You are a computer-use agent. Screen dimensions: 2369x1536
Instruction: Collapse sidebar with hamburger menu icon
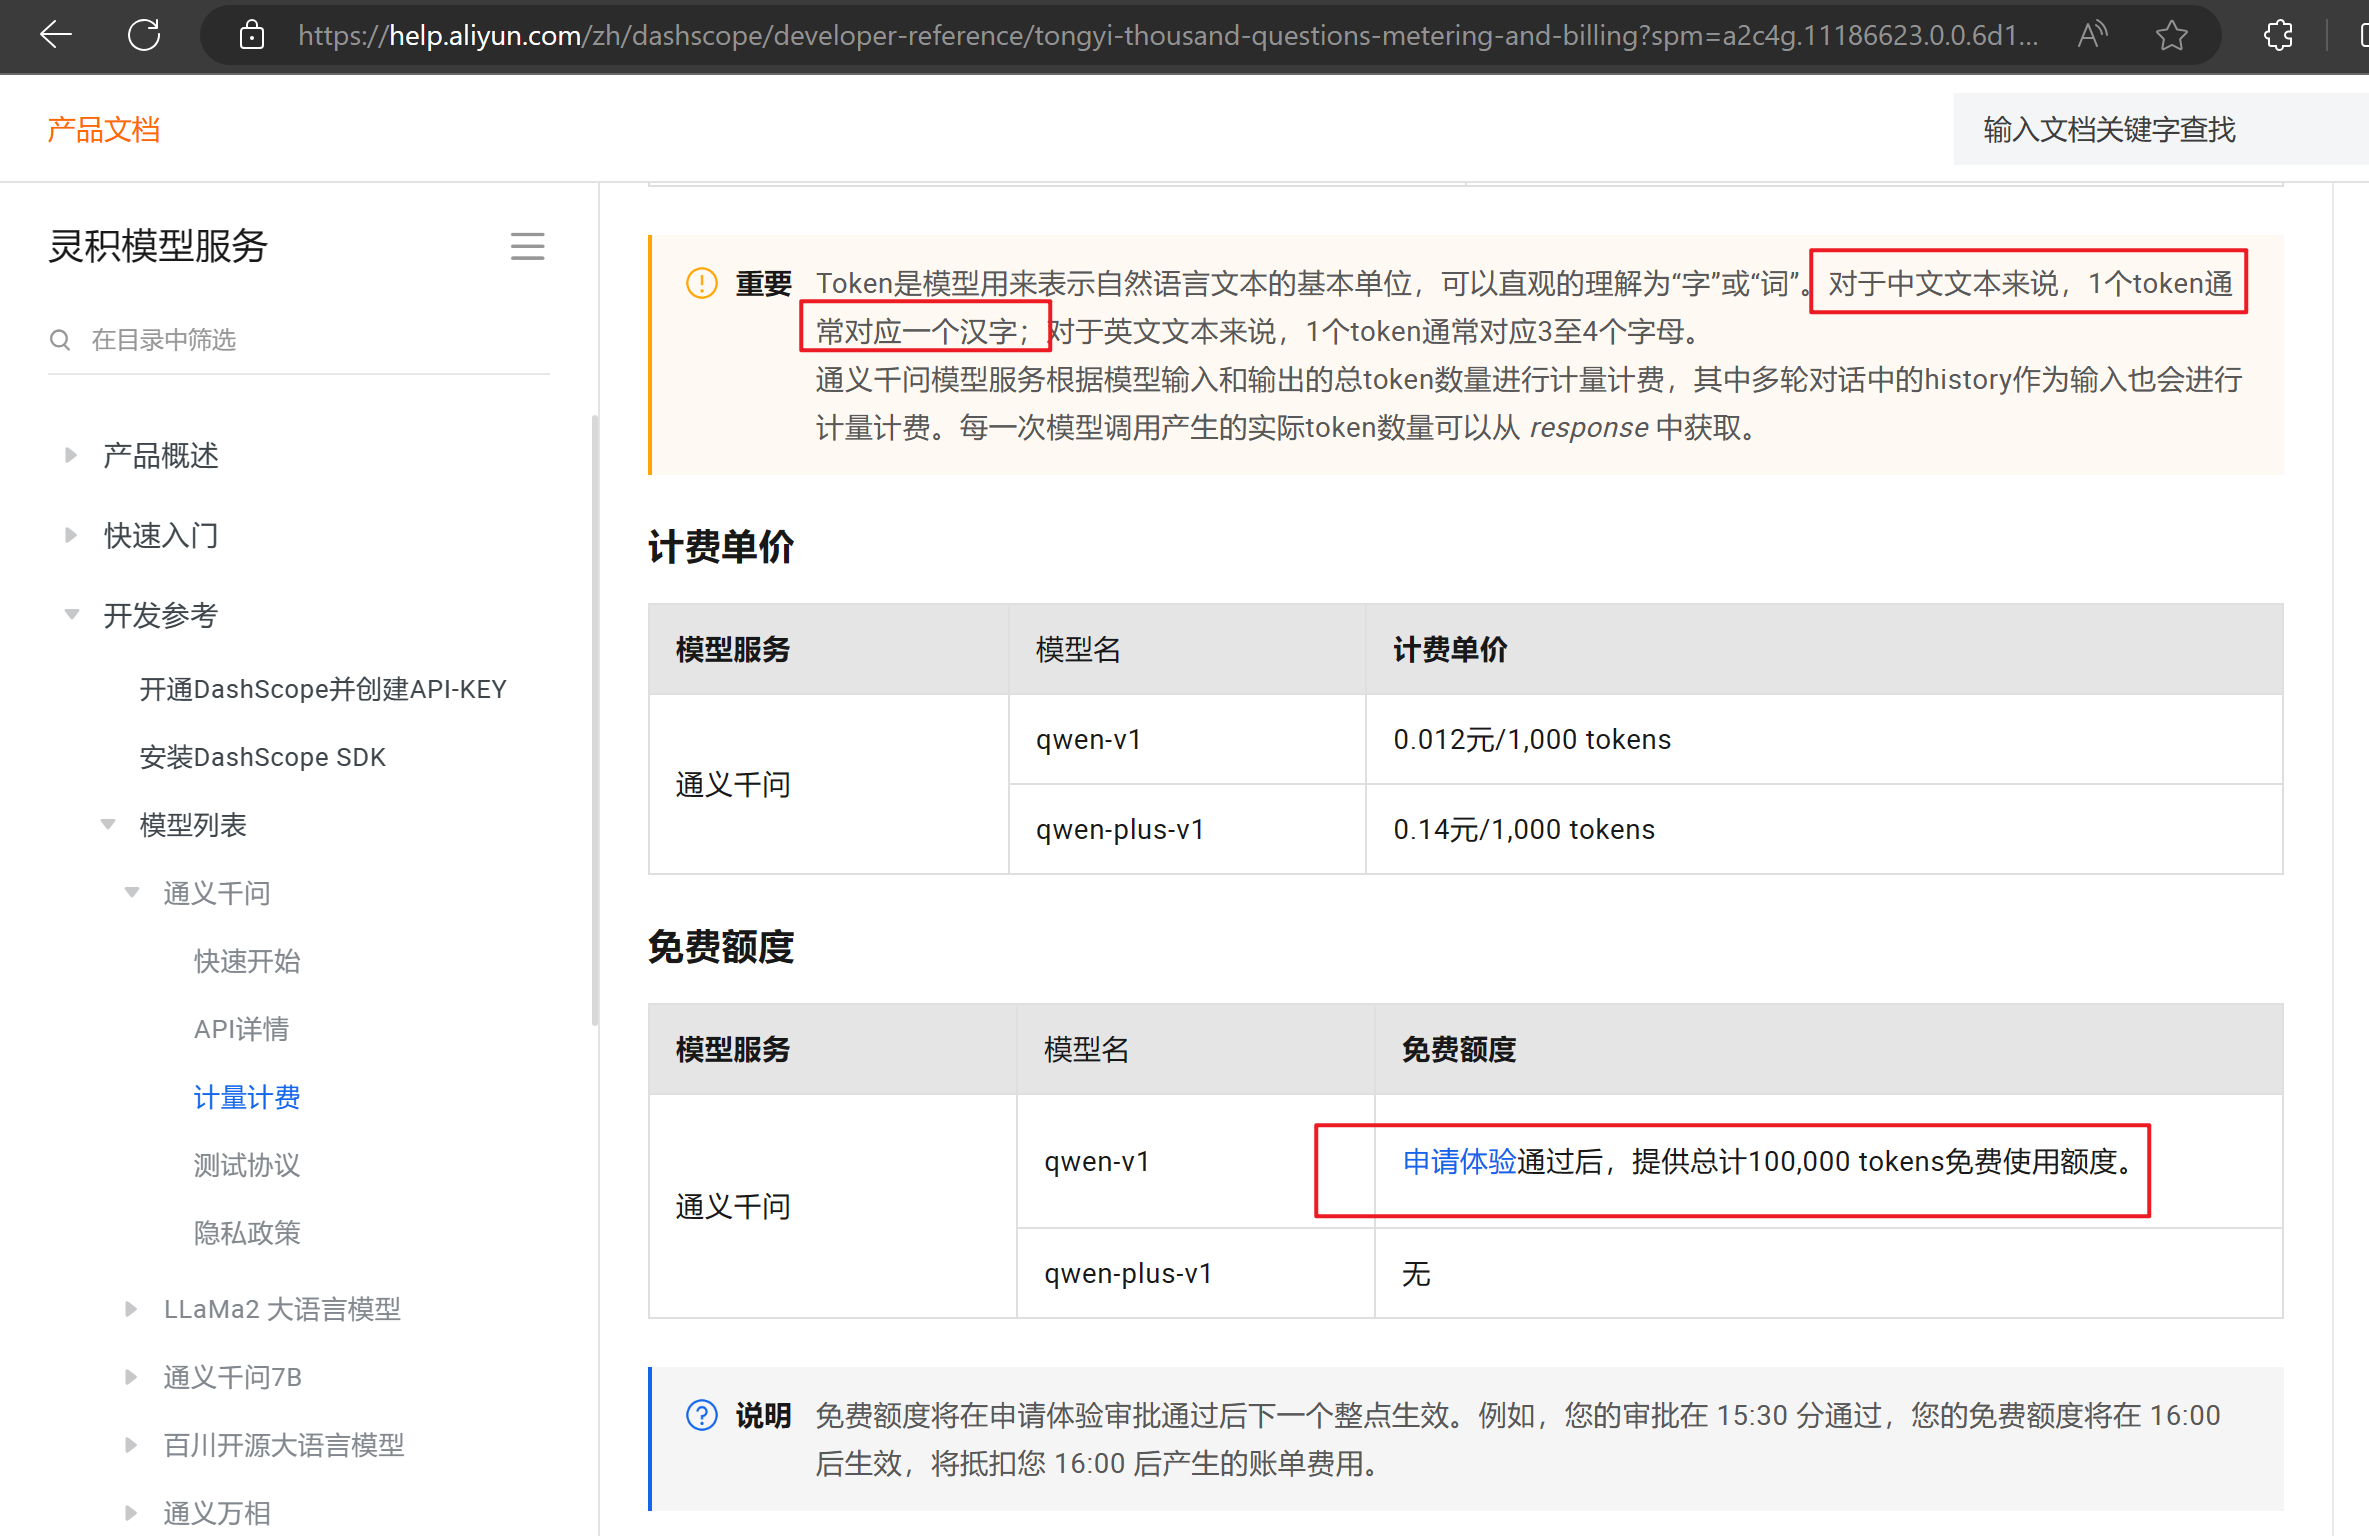tap(527, 246)
